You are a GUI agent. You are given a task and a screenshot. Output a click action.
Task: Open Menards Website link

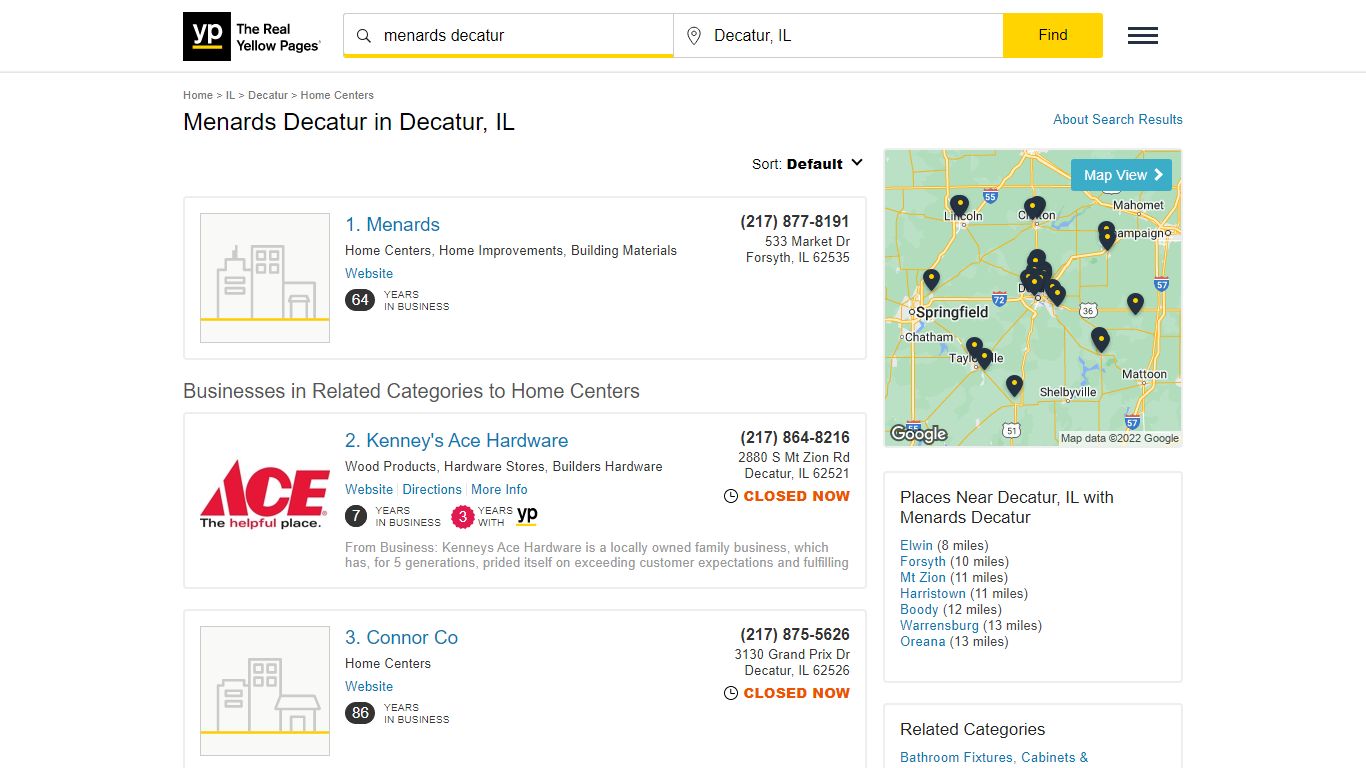click(369, 273)
